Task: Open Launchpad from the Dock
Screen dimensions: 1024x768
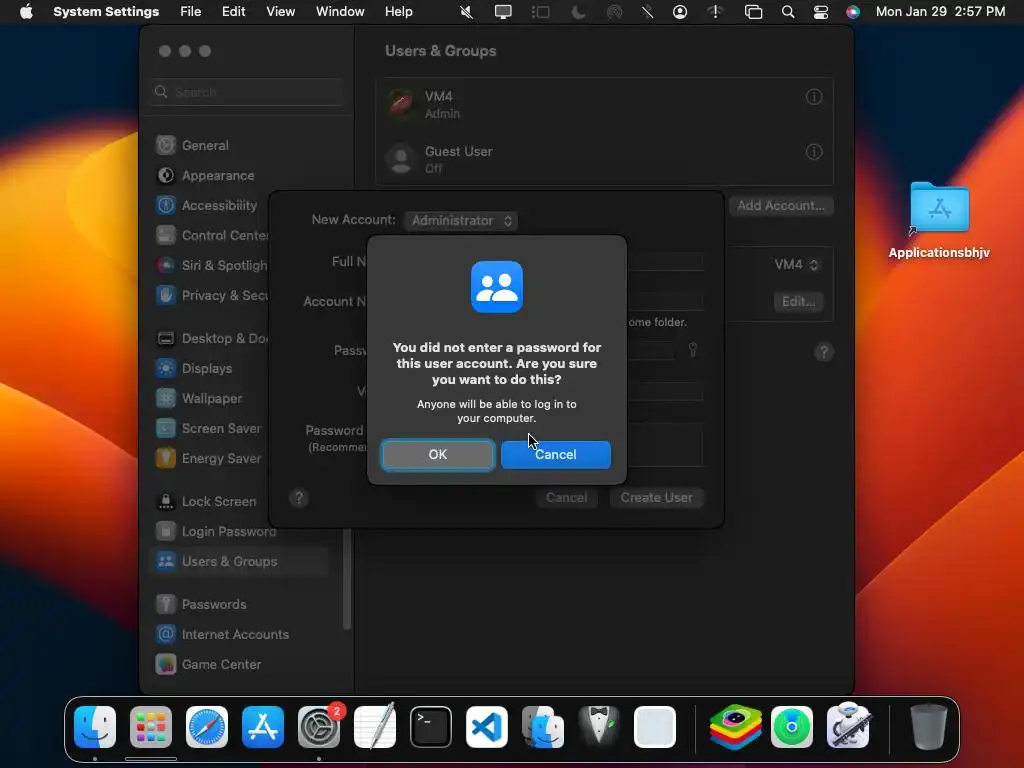Action: [151, 727]
